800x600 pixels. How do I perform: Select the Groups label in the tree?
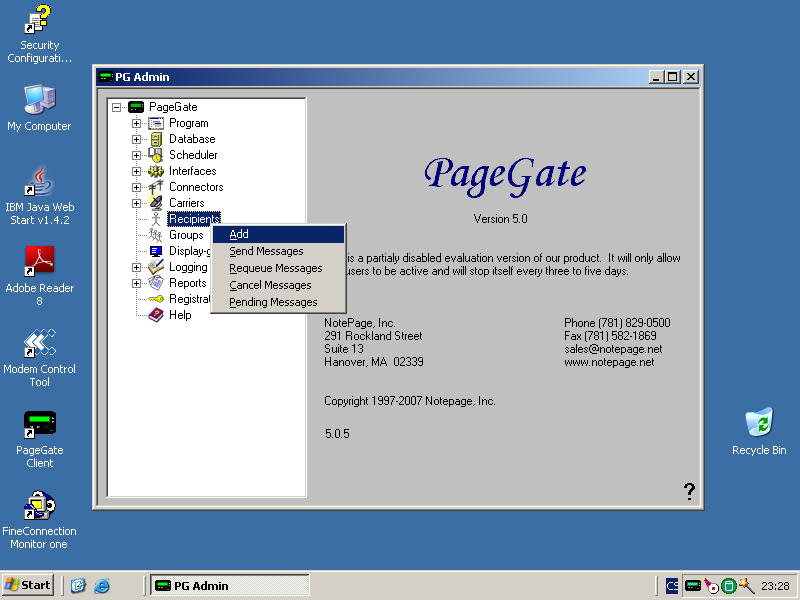pos(186,235)
